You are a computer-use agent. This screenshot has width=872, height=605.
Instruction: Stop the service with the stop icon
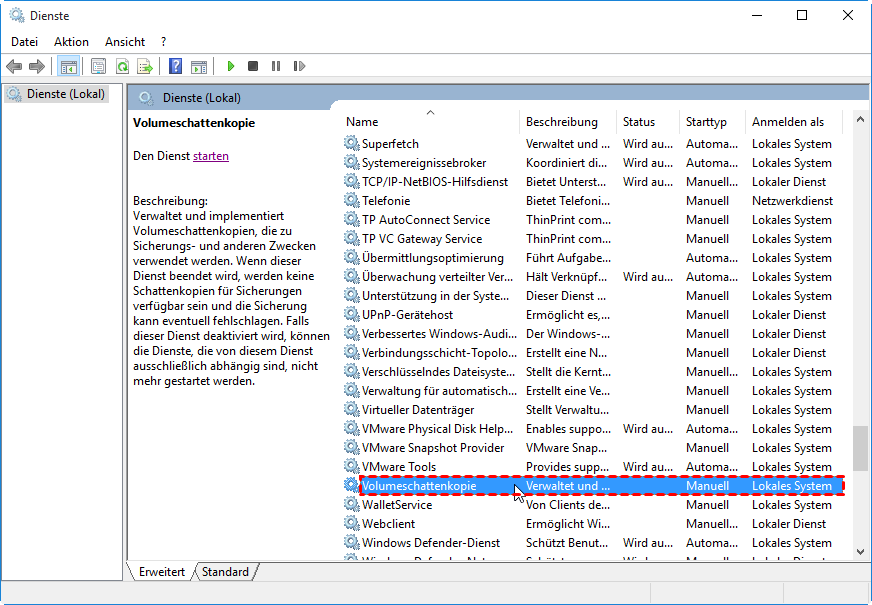click(x=252, y=66)
